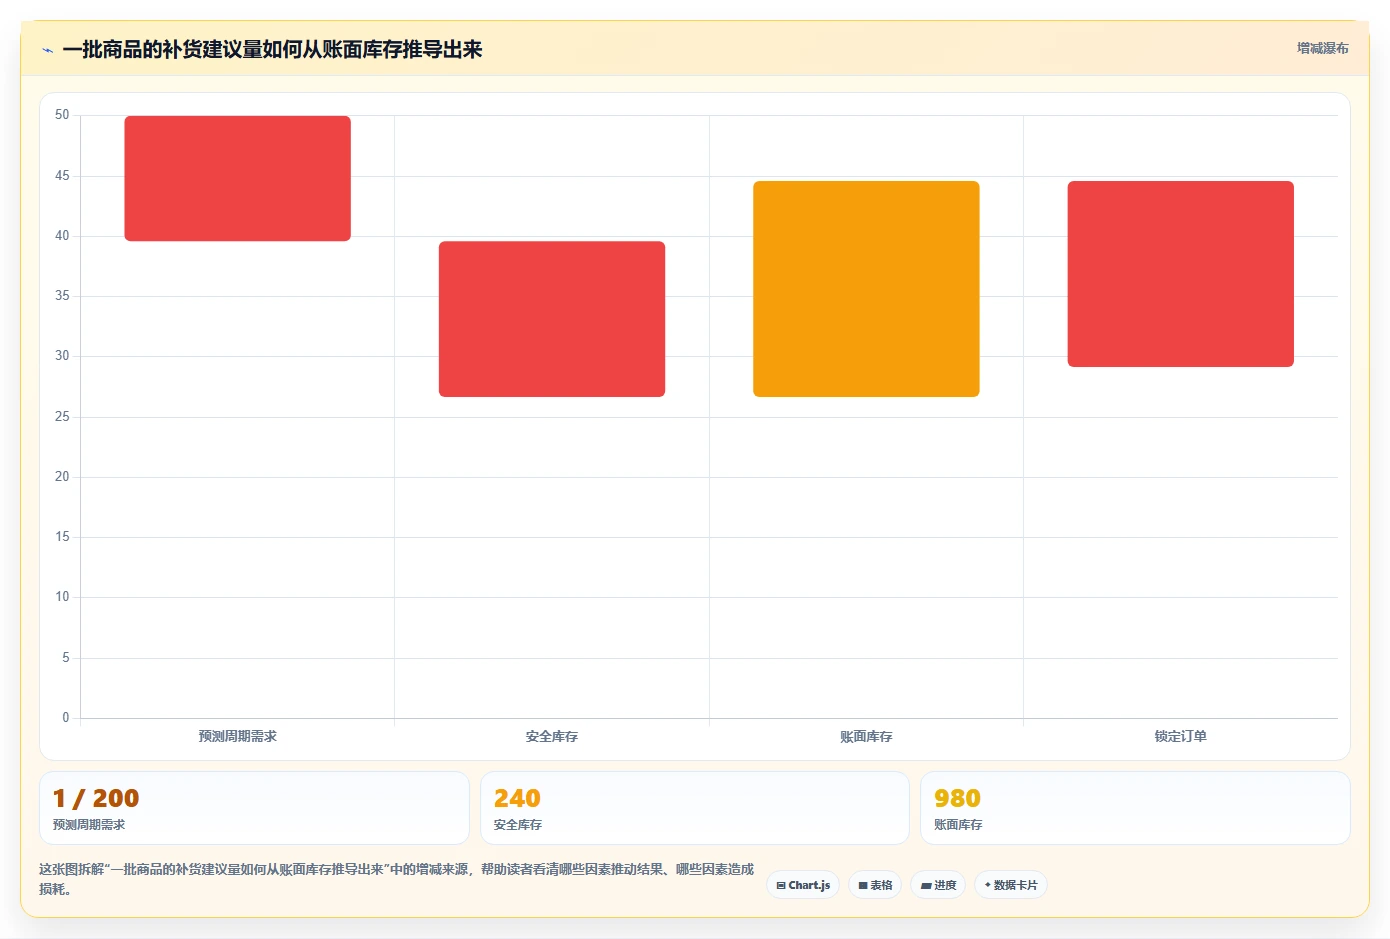Click the y-axis value 25
Image resolution: width=1390 pixels, height=939 pixels.
(62, 417)
